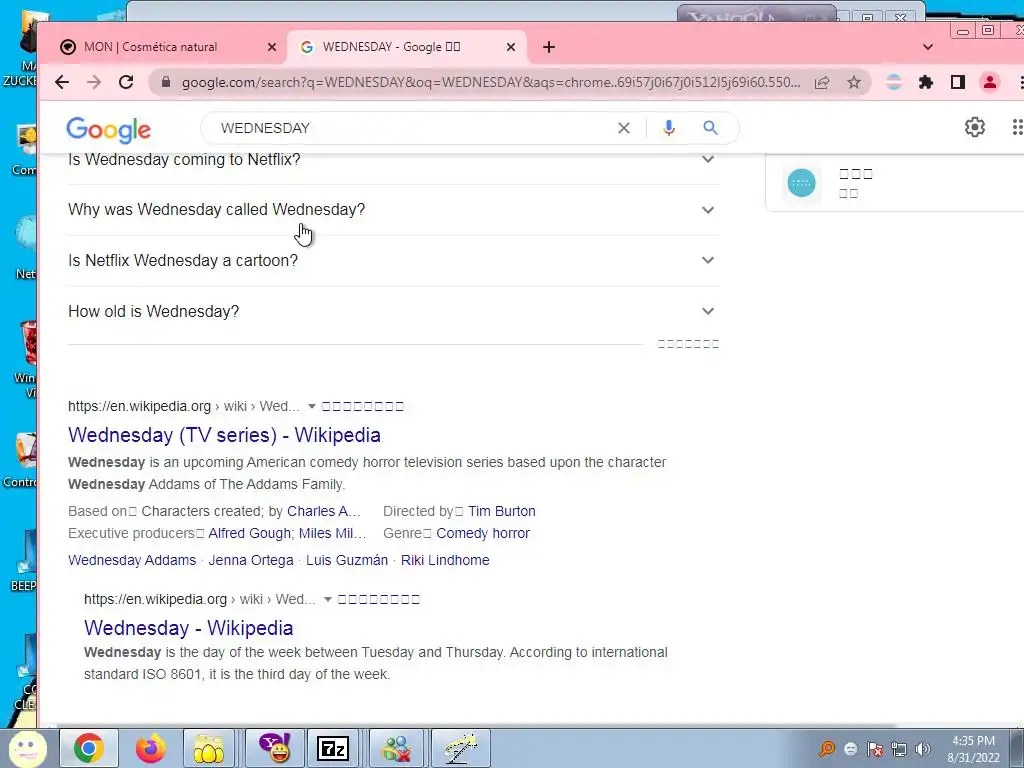
Task: Open Yahoo Messenger from taskbar
Action: [275, 748]
